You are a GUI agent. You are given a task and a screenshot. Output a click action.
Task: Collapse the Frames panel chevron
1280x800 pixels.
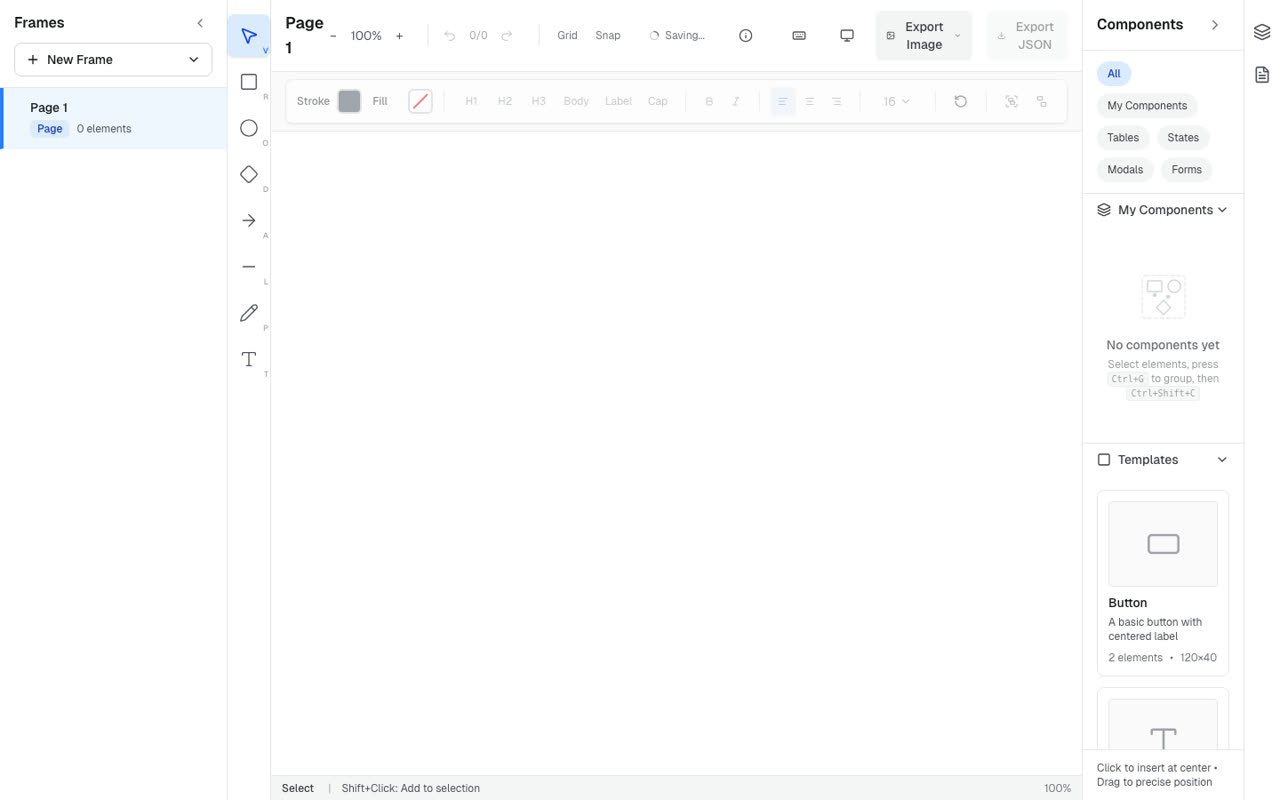[x=200, y=23]
